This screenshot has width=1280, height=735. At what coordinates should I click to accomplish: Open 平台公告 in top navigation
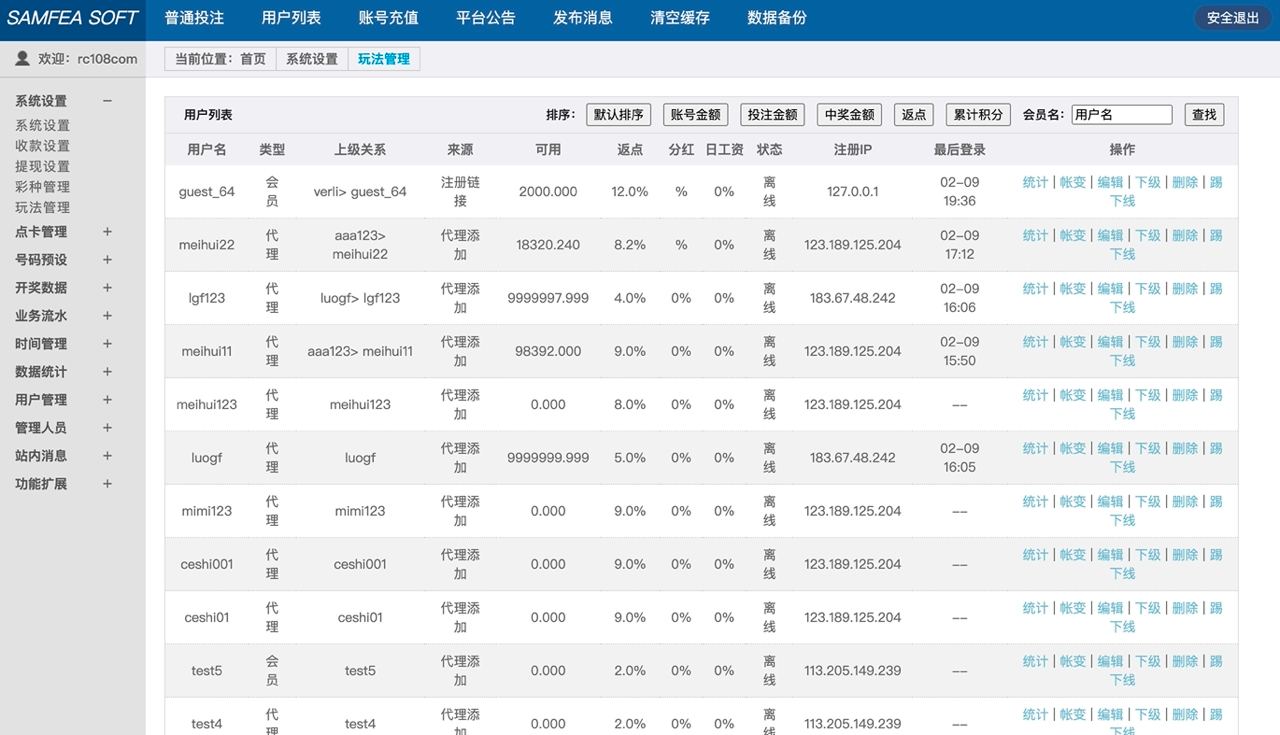[486, 18]
